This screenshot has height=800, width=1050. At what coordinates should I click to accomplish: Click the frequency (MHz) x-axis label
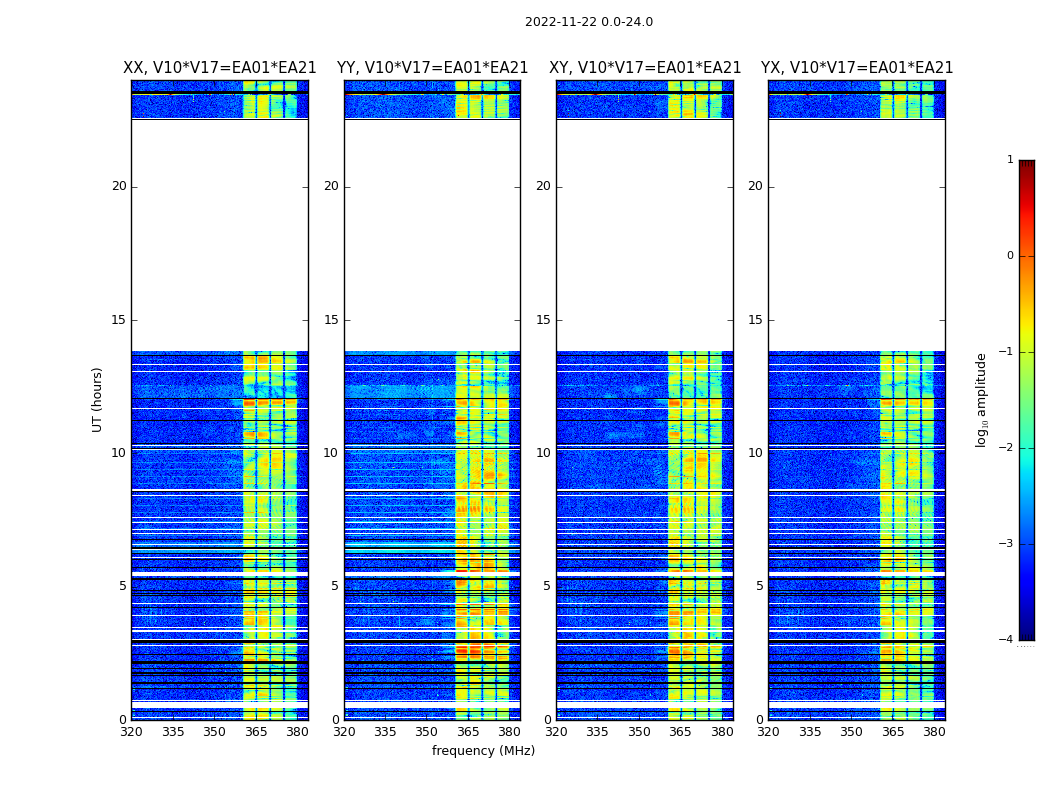click(x=483, y=751)
